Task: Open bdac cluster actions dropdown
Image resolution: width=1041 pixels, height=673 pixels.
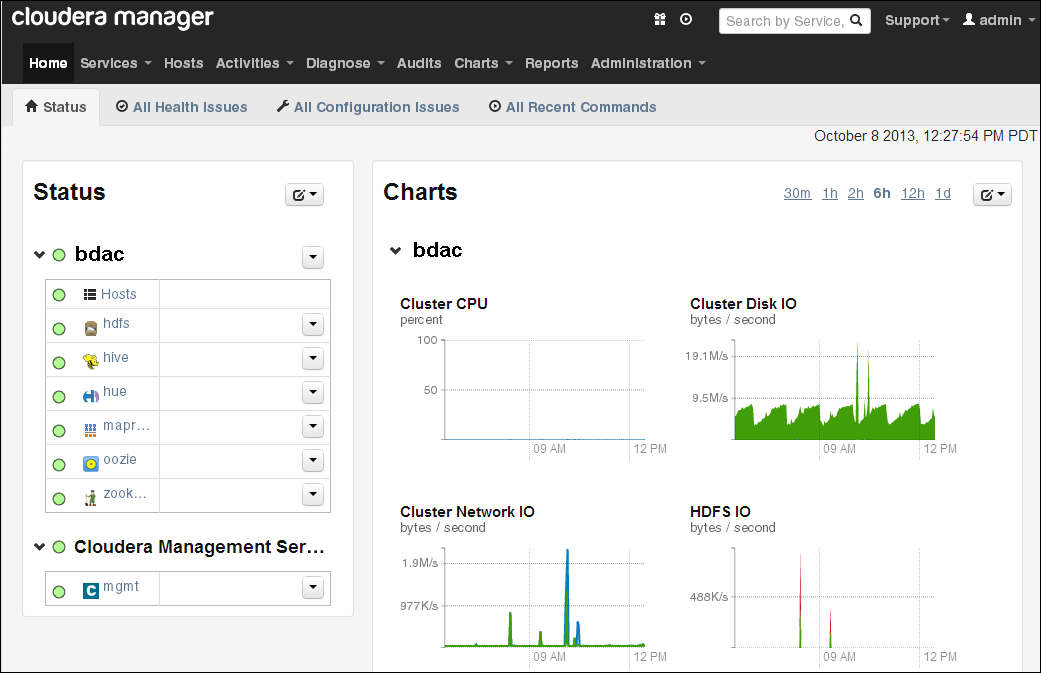Action: tap(313, 257)
